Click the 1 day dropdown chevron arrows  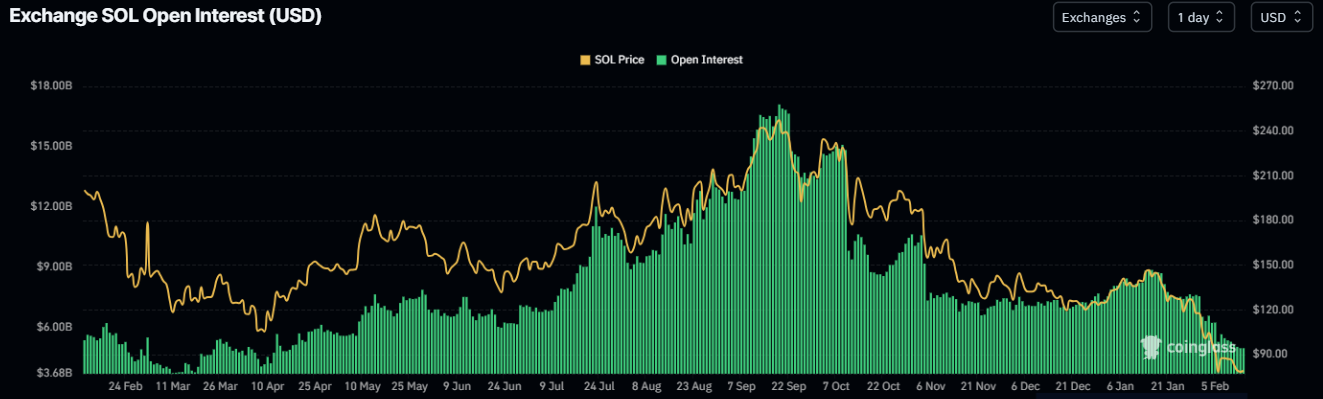coord(1219,17)
